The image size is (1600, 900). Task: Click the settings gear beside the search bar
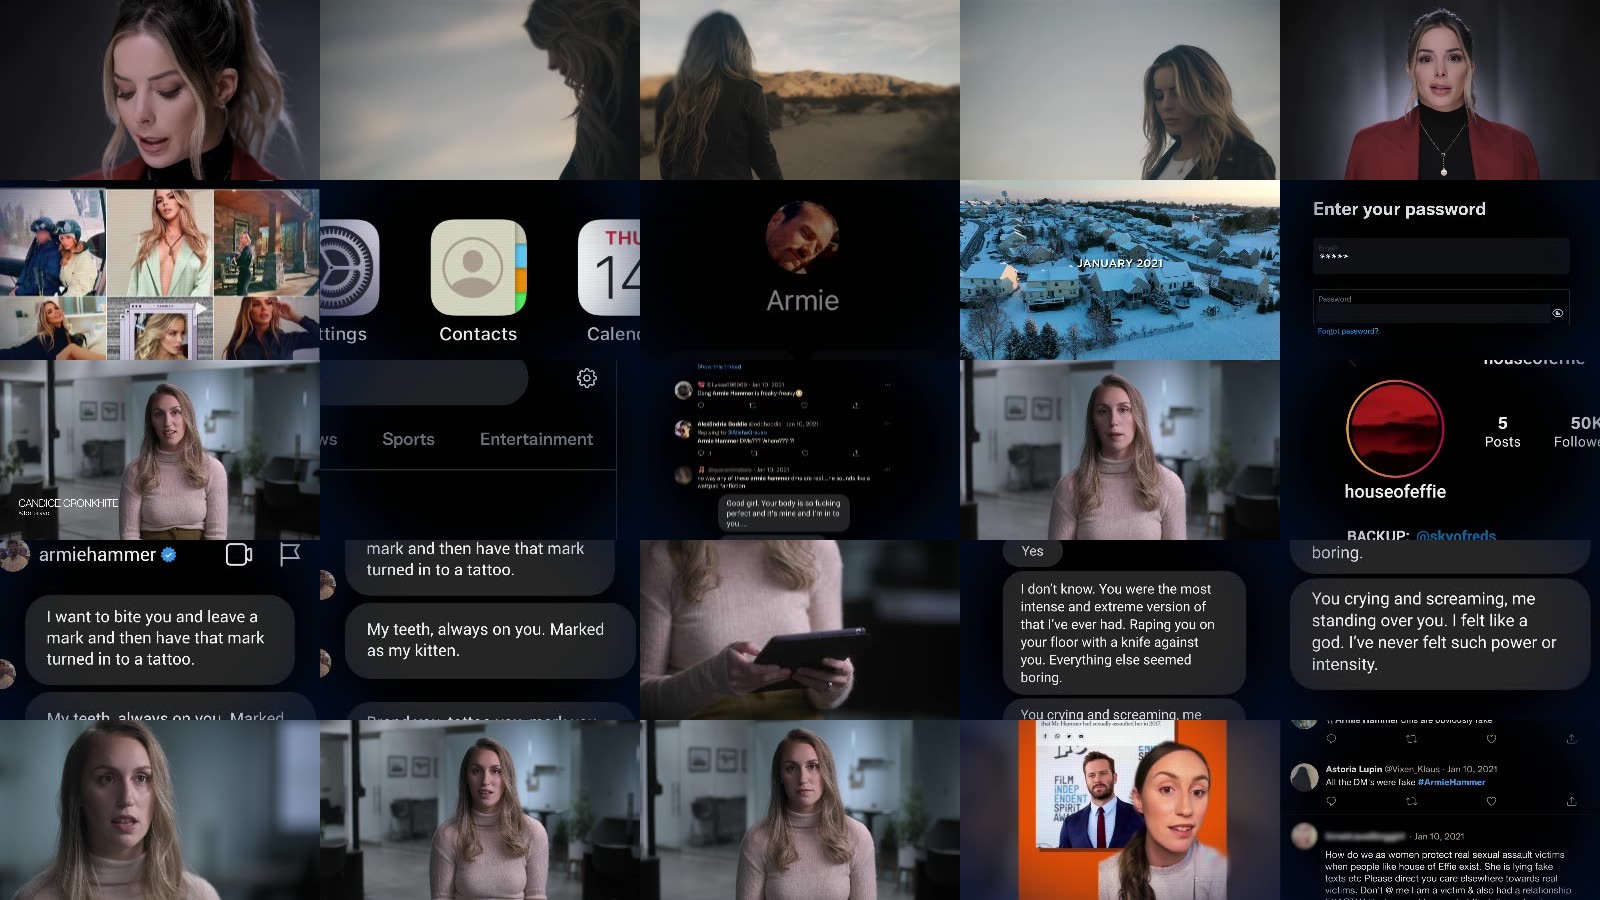click(587, 378)
